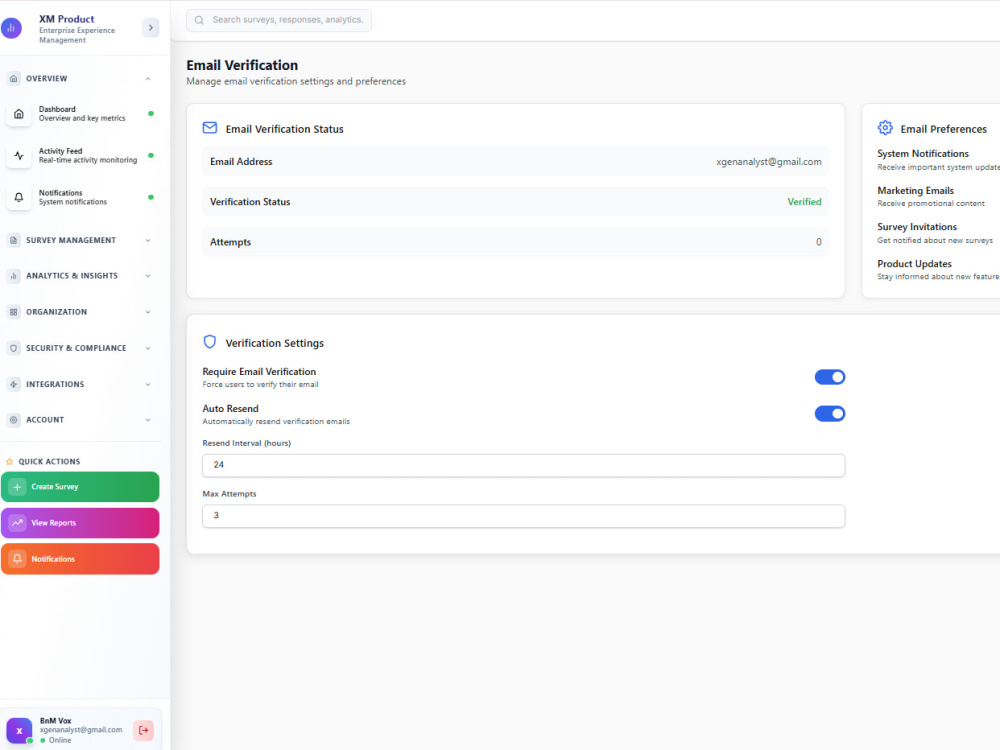Select the Security & Compliance menu header
The image size is (1000, 750).
click(81, 348)
